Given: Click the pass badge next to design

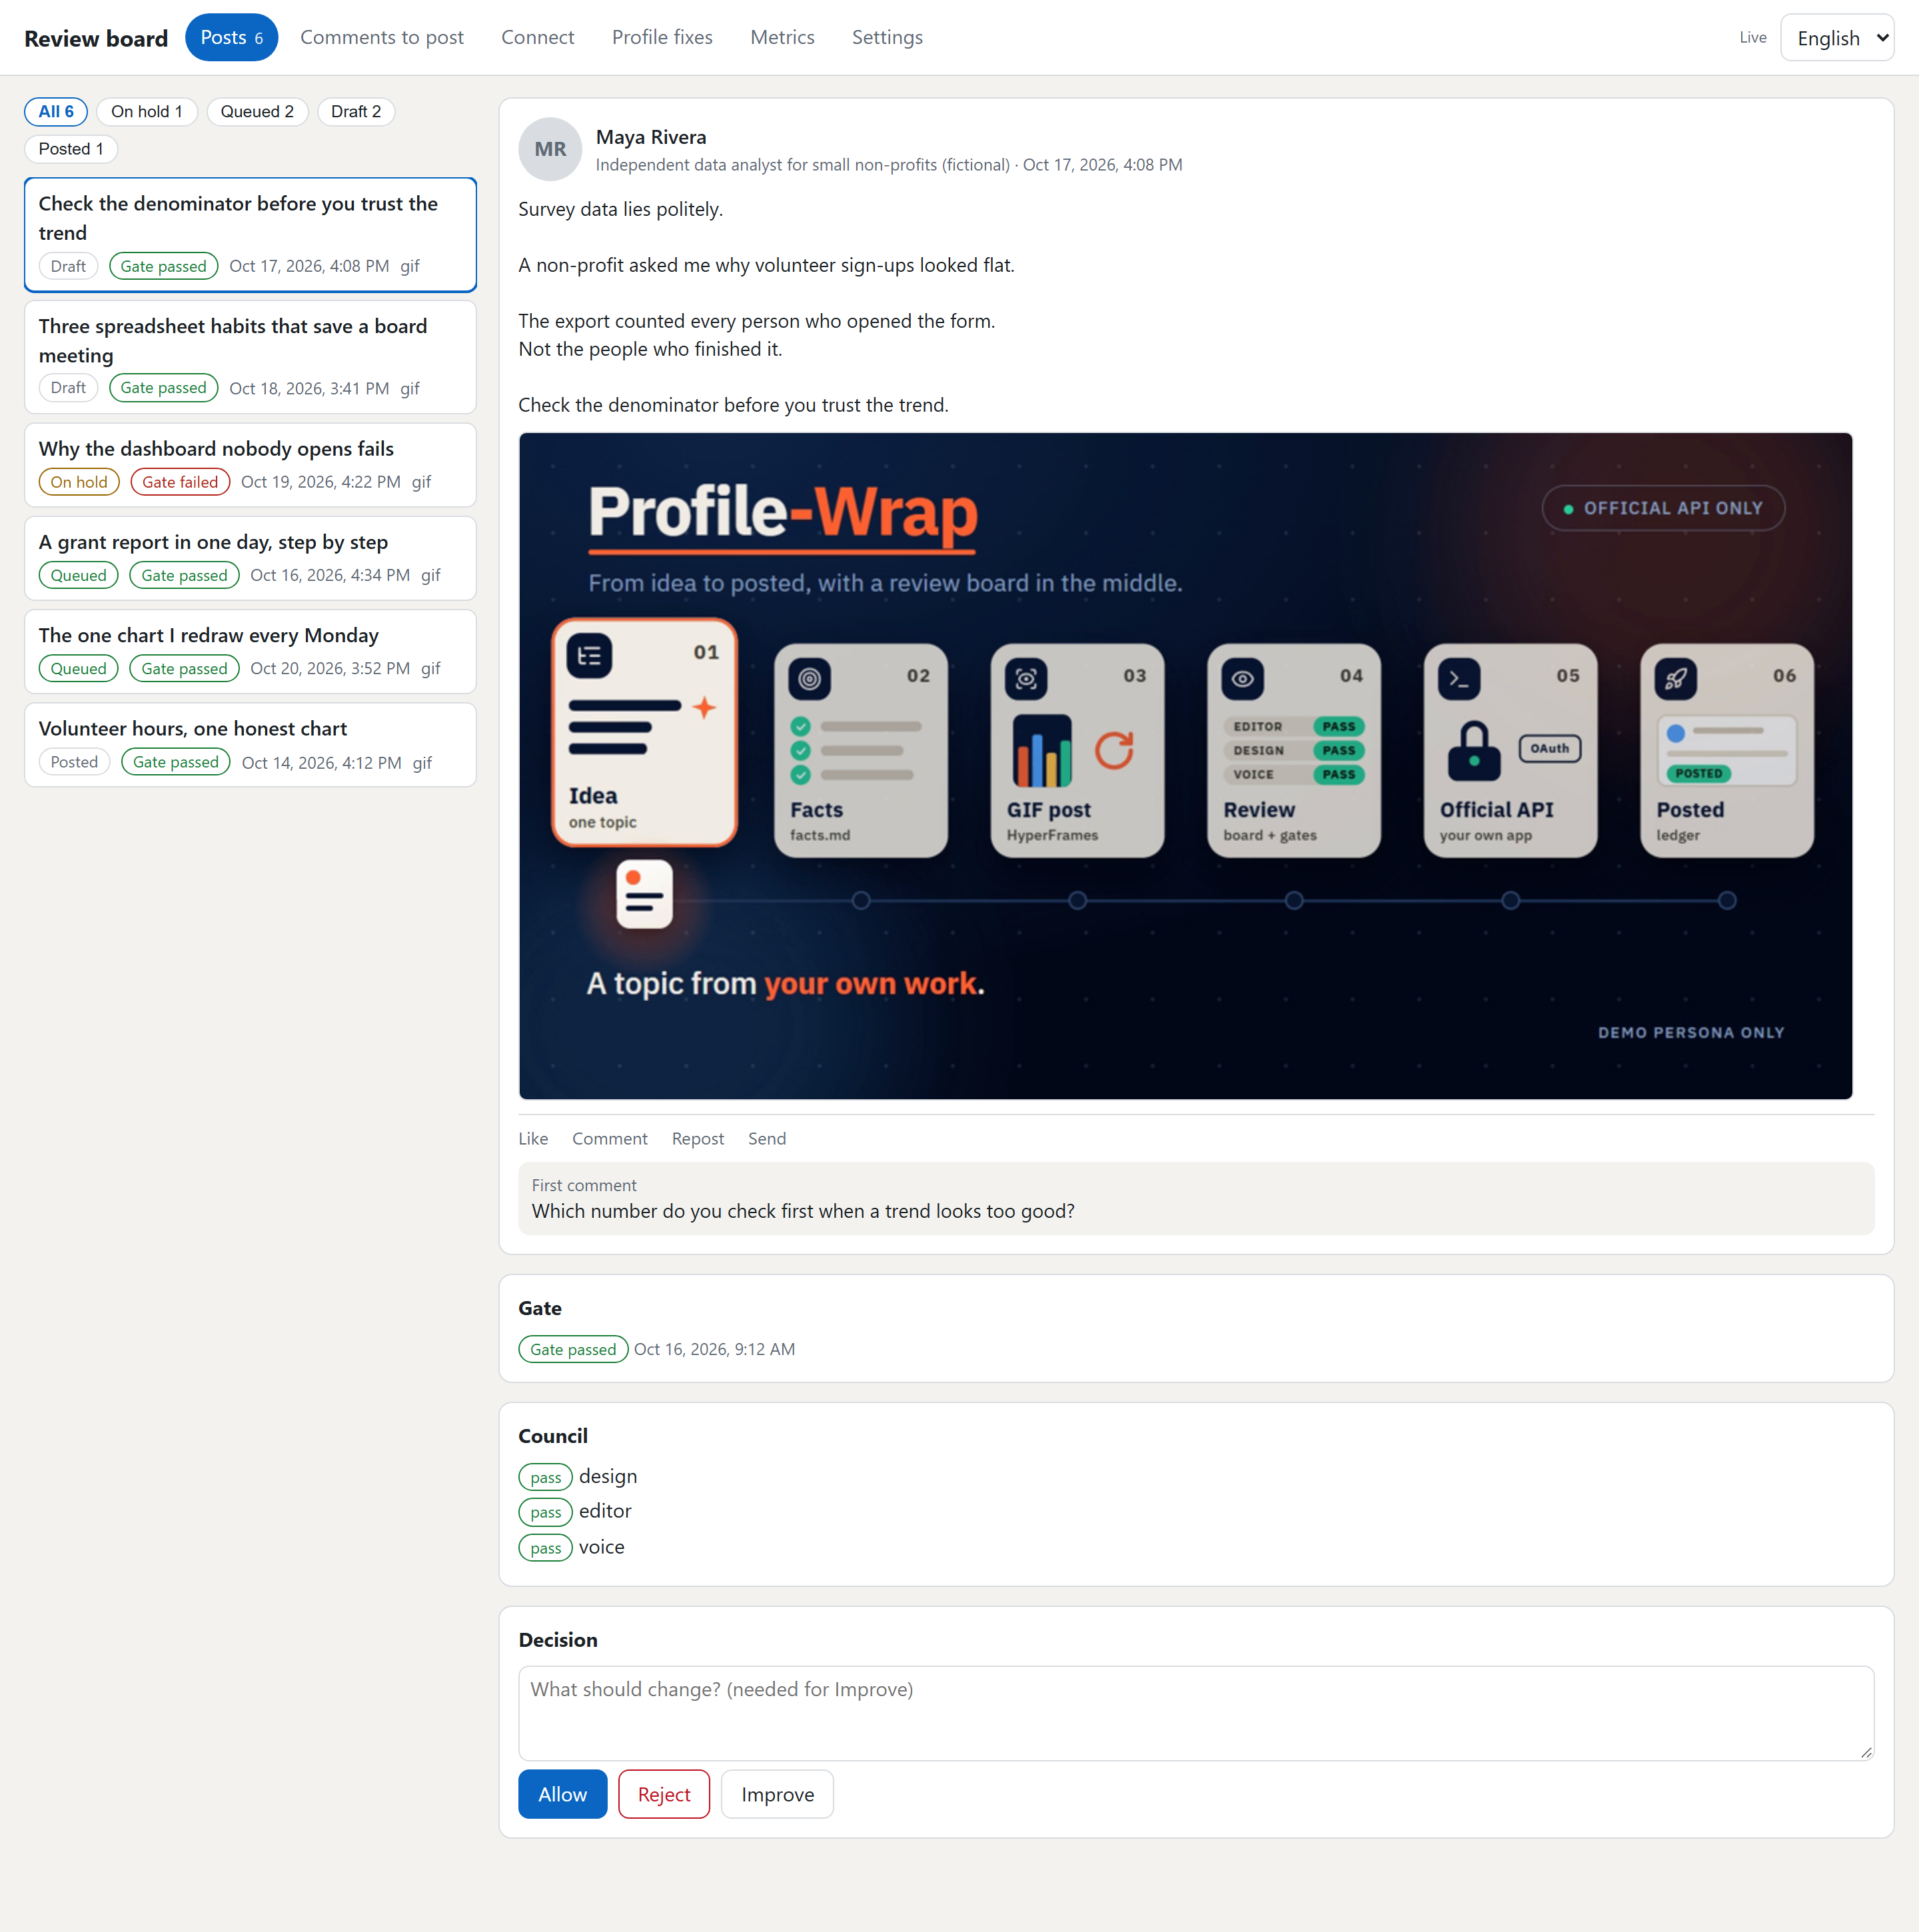Looking at the screenshot, I should coord(545,1477).
